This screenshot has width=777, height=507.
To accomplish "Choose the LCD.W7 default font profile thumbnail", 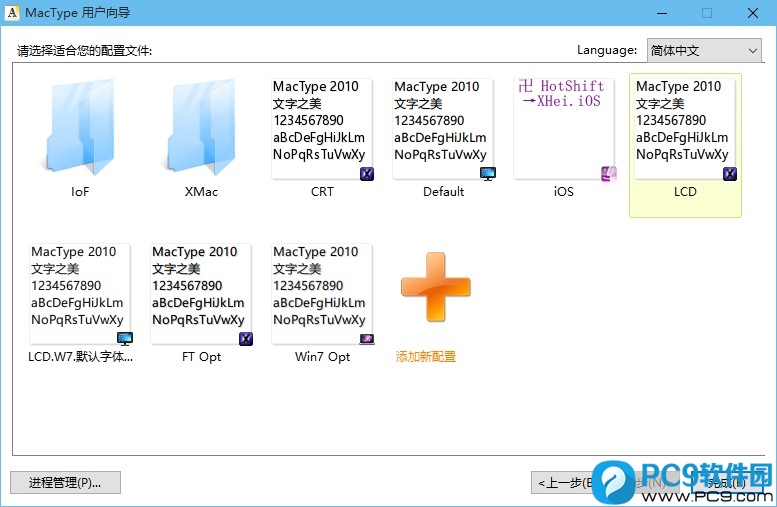I will pos(80,294).
